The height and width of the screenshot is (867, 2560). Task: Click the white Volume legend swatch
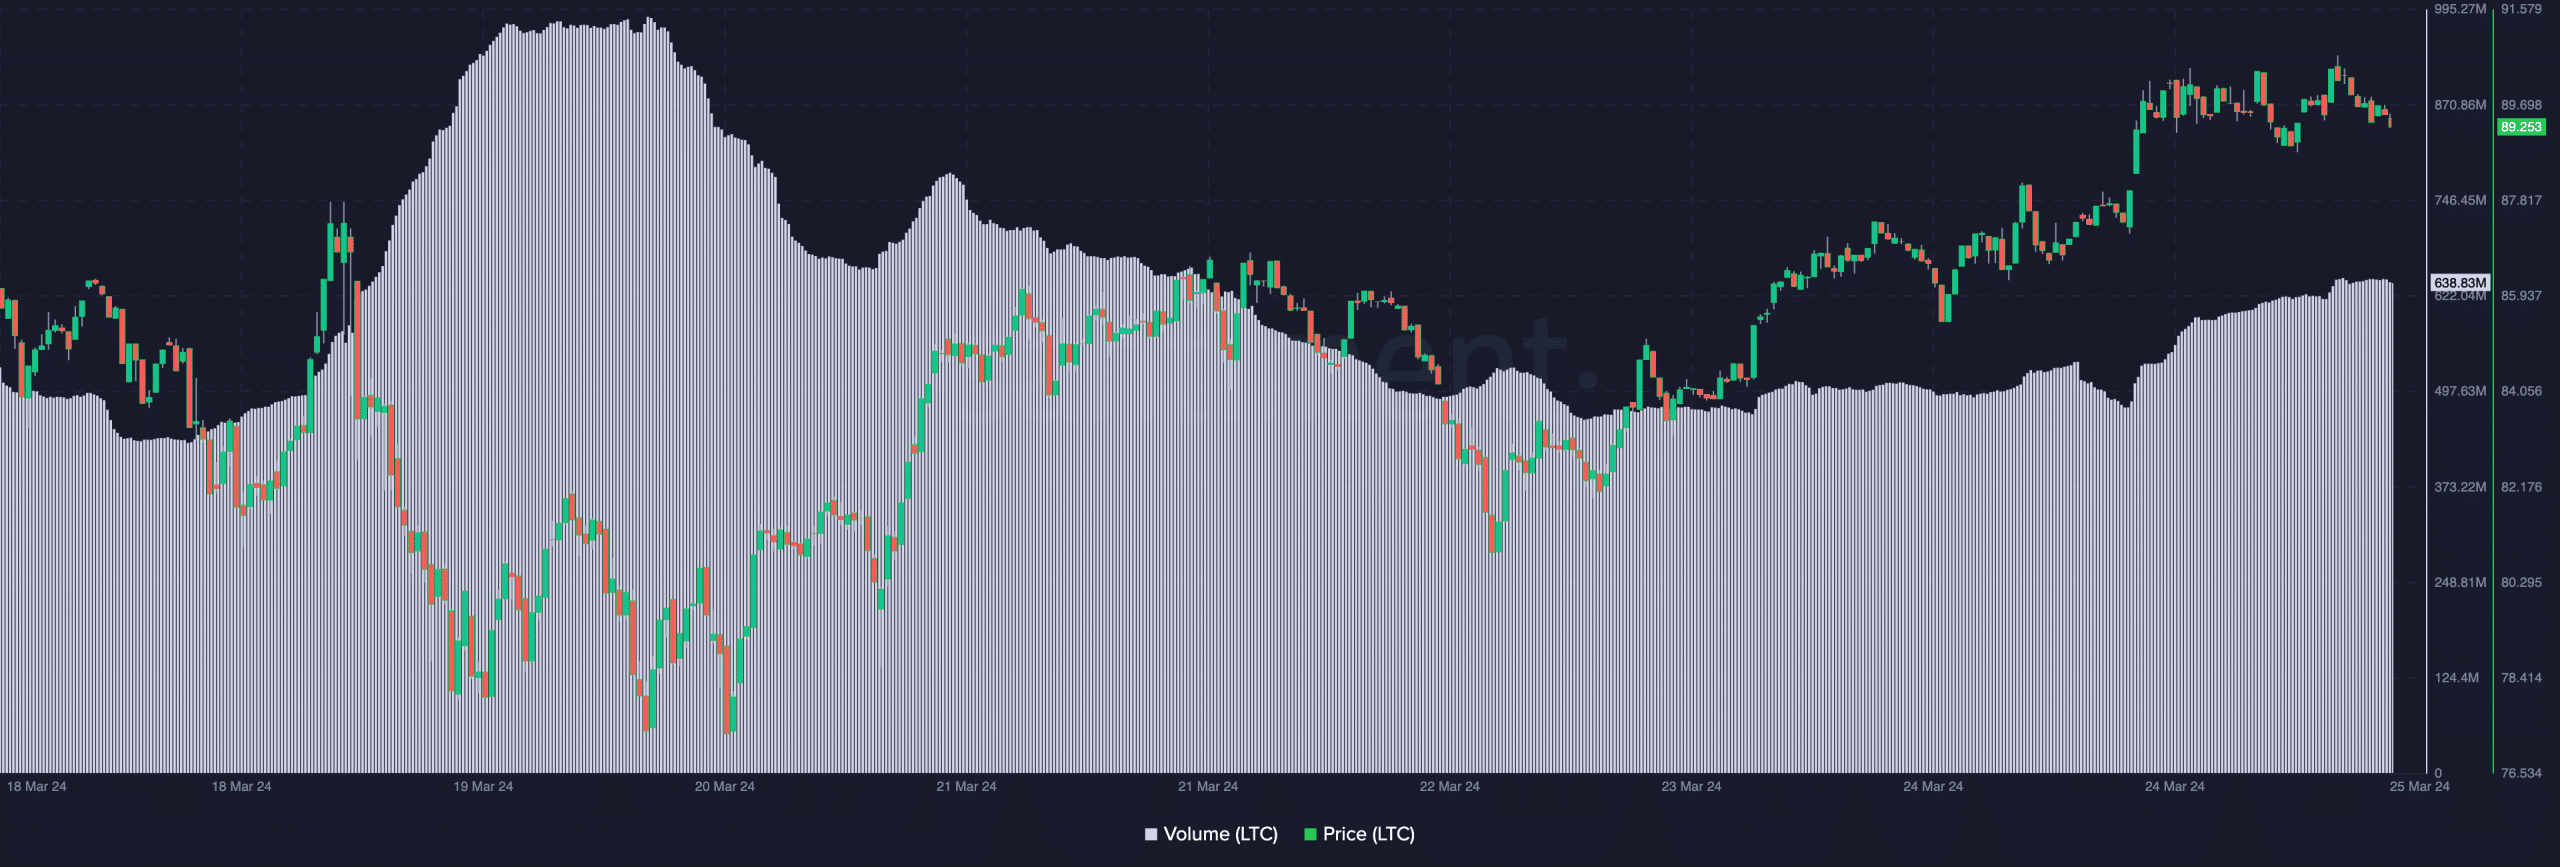click(x=1151, y=834)
